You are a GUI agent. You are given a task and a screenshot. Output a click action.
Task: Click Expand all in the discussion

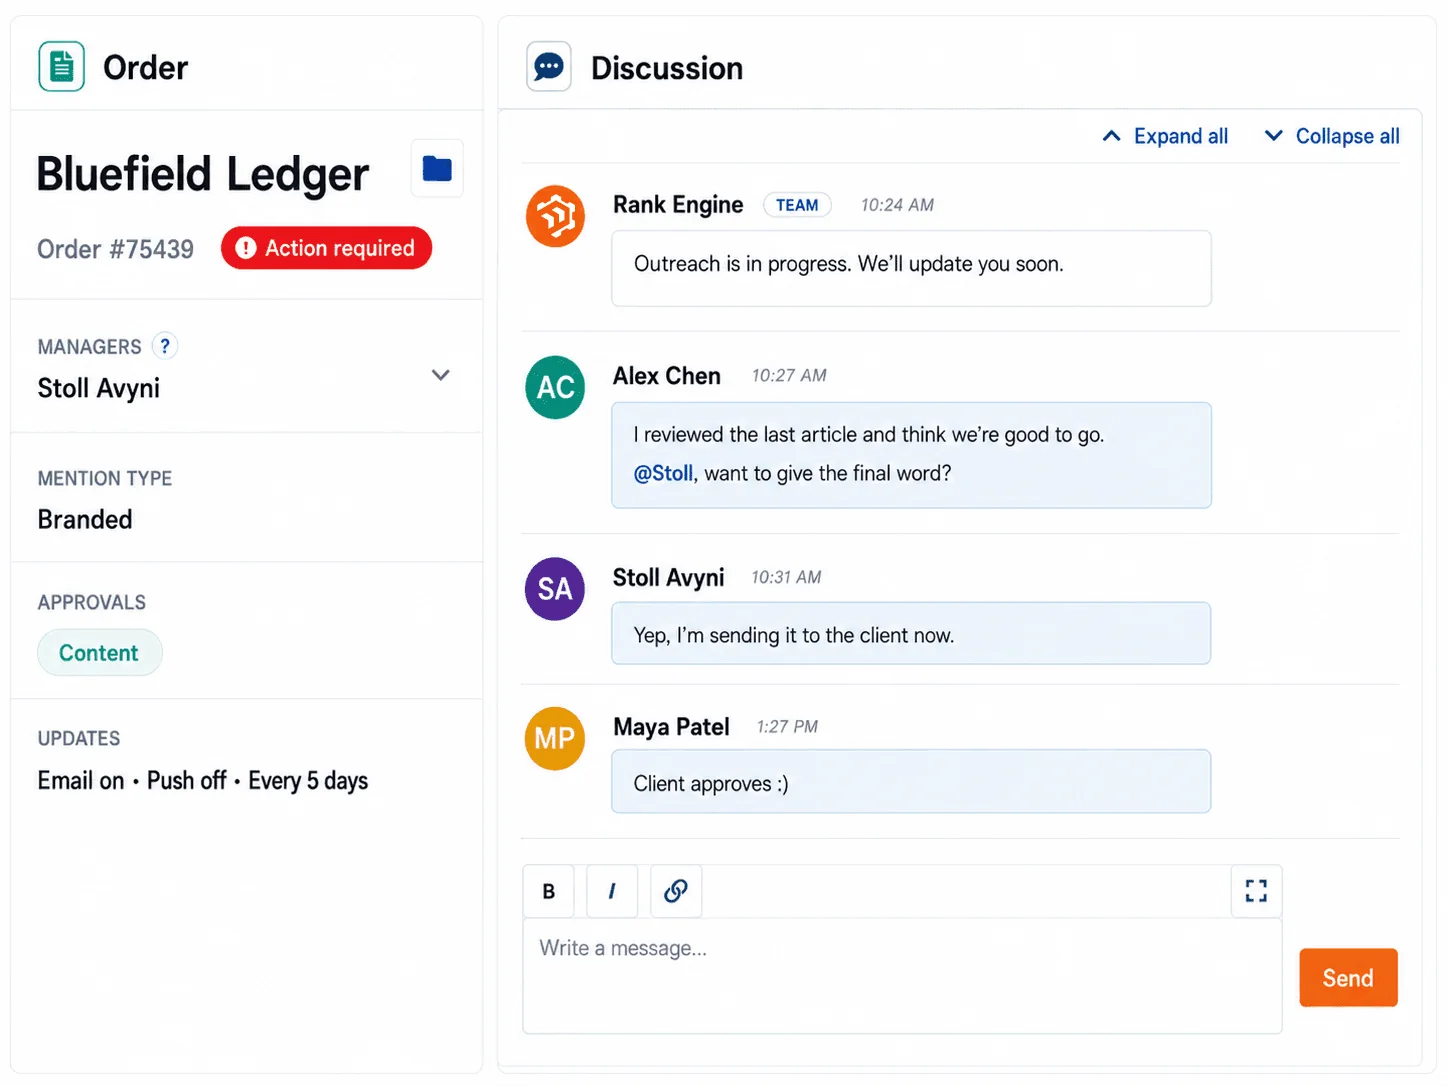(x=1165, y=136)
